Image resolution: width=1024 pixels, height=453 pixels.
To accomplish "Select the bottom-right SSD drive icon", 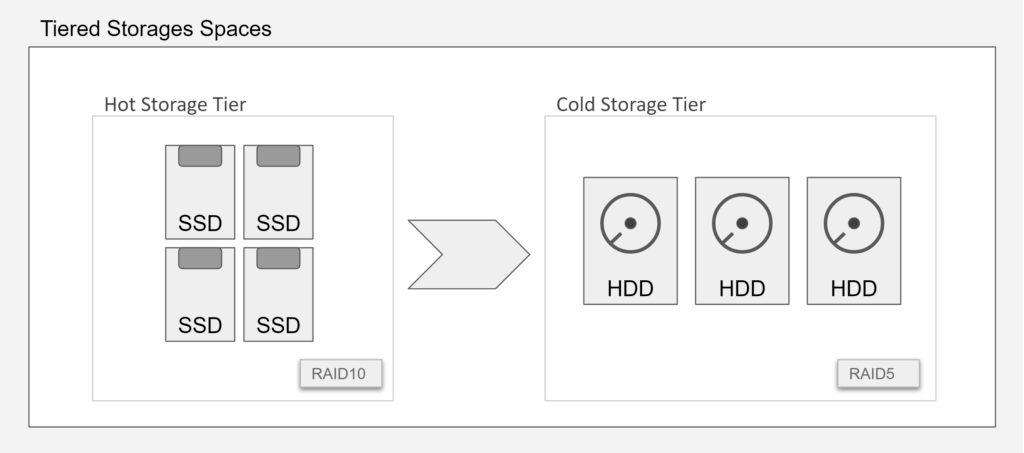I will (278, 294).
